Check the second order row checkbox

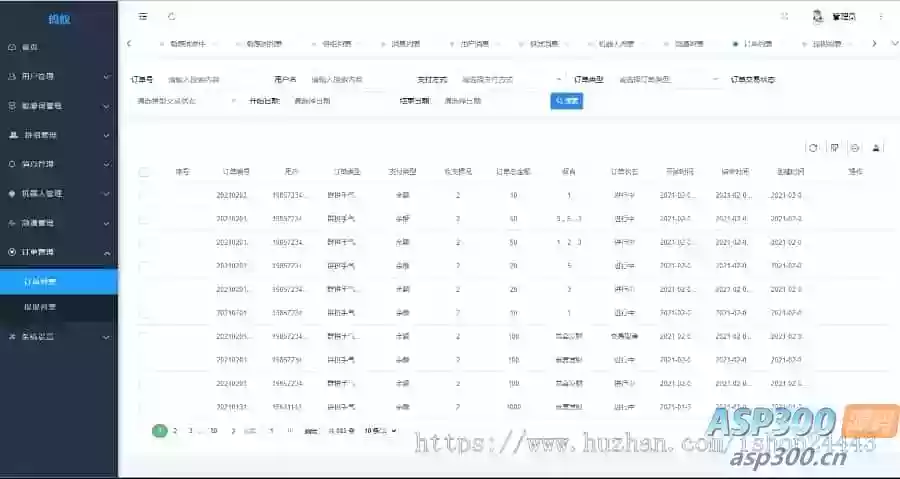144,219
